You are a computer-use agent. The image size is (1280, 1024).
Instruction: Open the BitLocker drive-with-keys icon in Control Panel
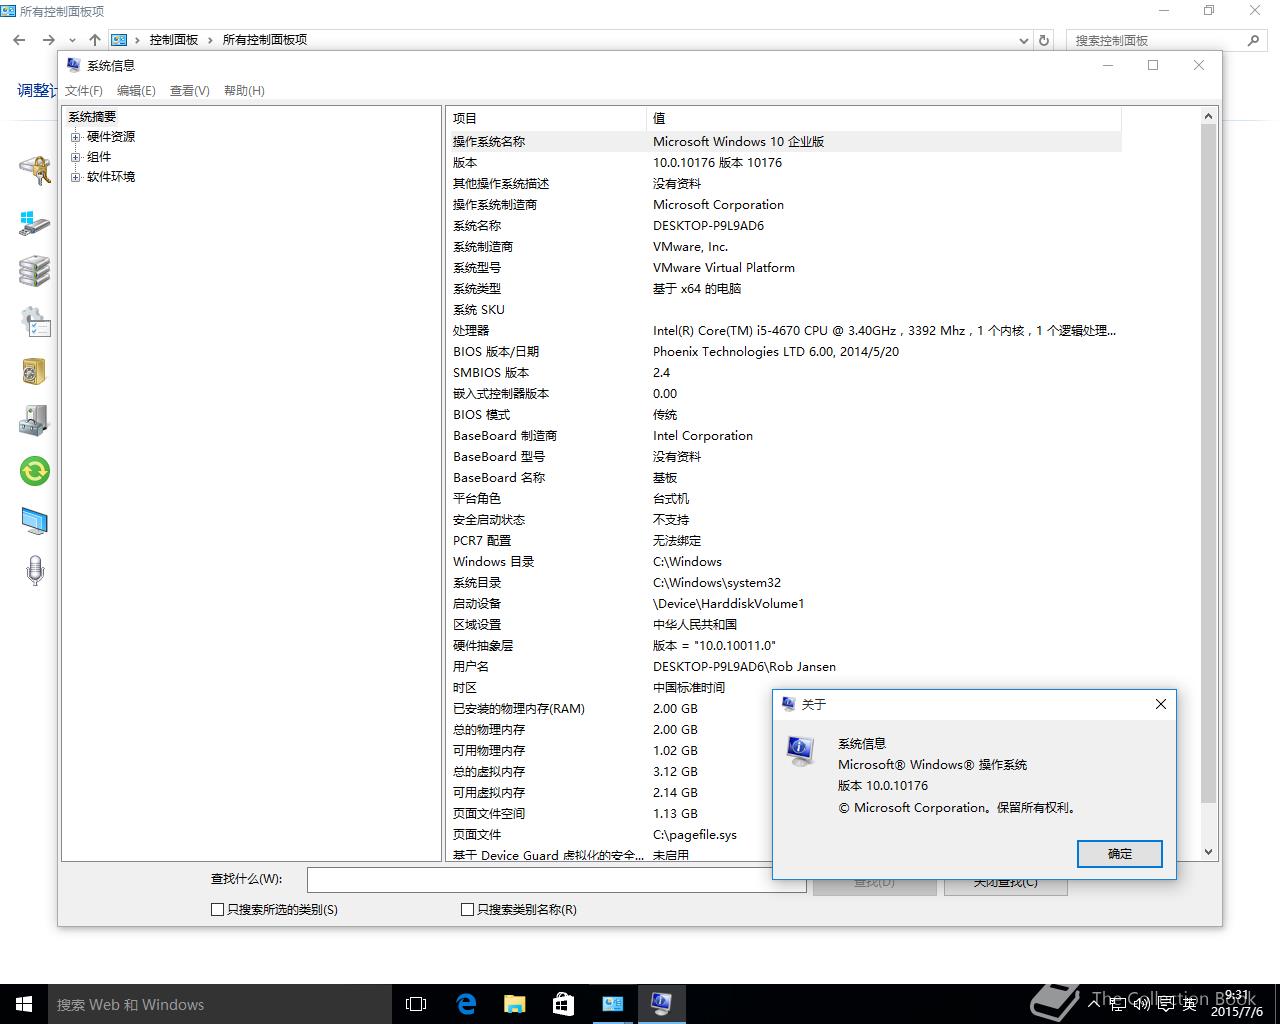pyautogui.click(x=35, y=171)
